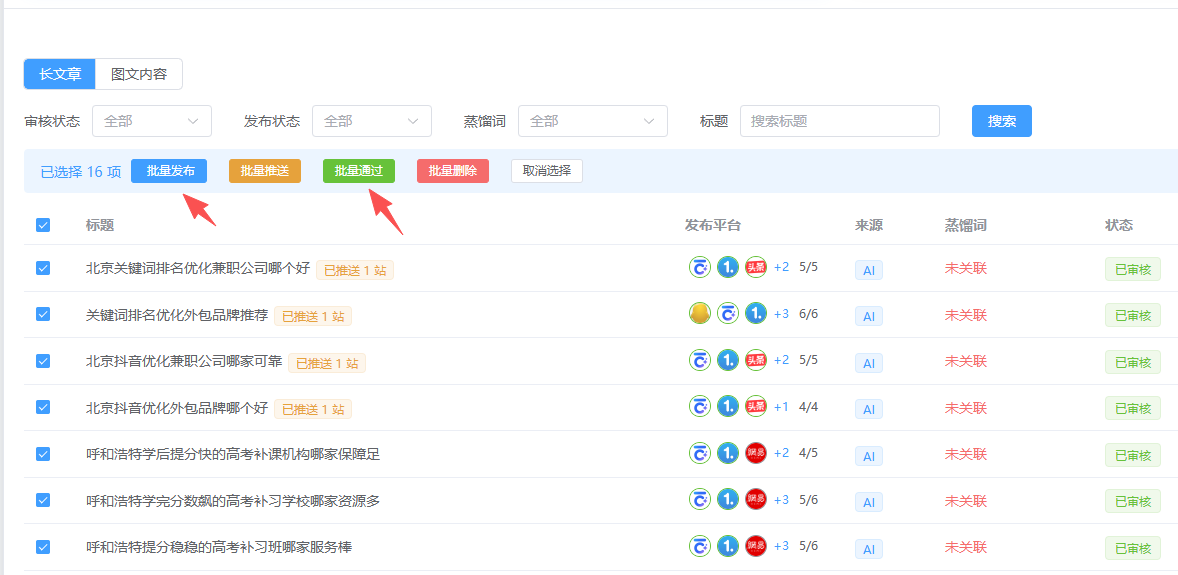The height and width of the screenshot is (575, 1178).
Task: Click blue 1. icon in 呼和浩特提分稳稳 row
Action: tap(728, 546)
